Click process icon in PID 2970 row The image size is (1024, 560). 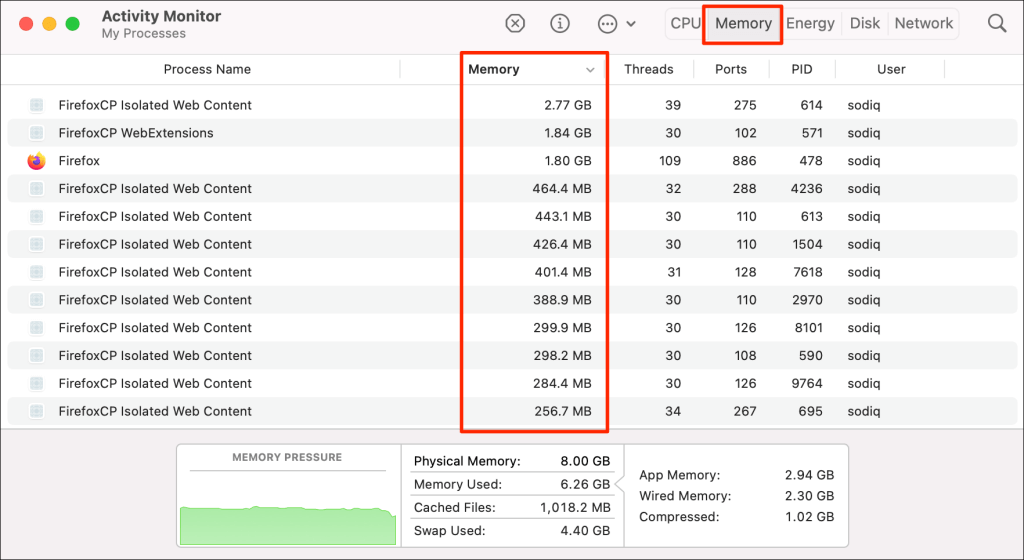point(37,300)
